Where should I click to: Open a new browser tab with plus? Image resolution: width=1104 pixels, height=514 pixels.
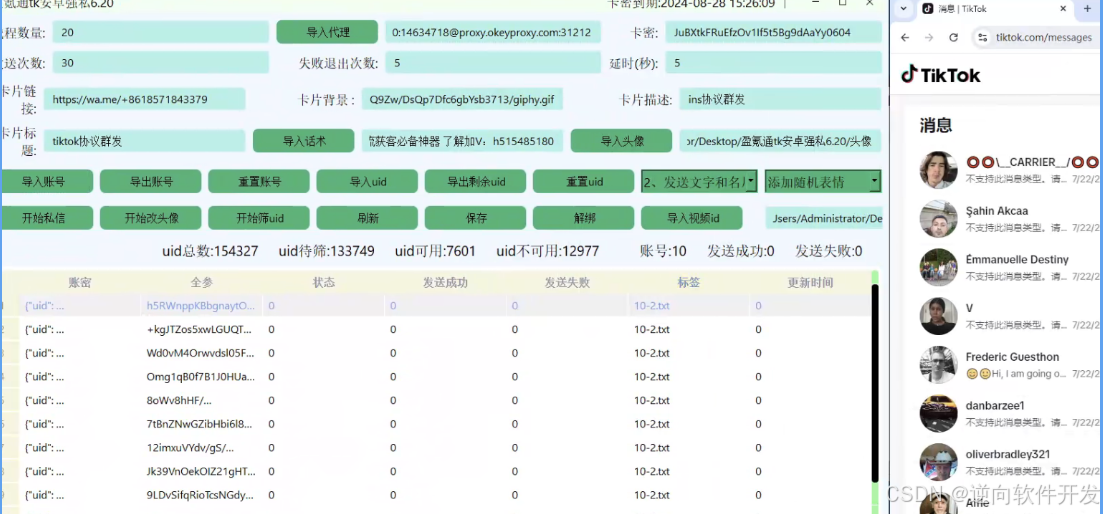(x=1086, y=8)
